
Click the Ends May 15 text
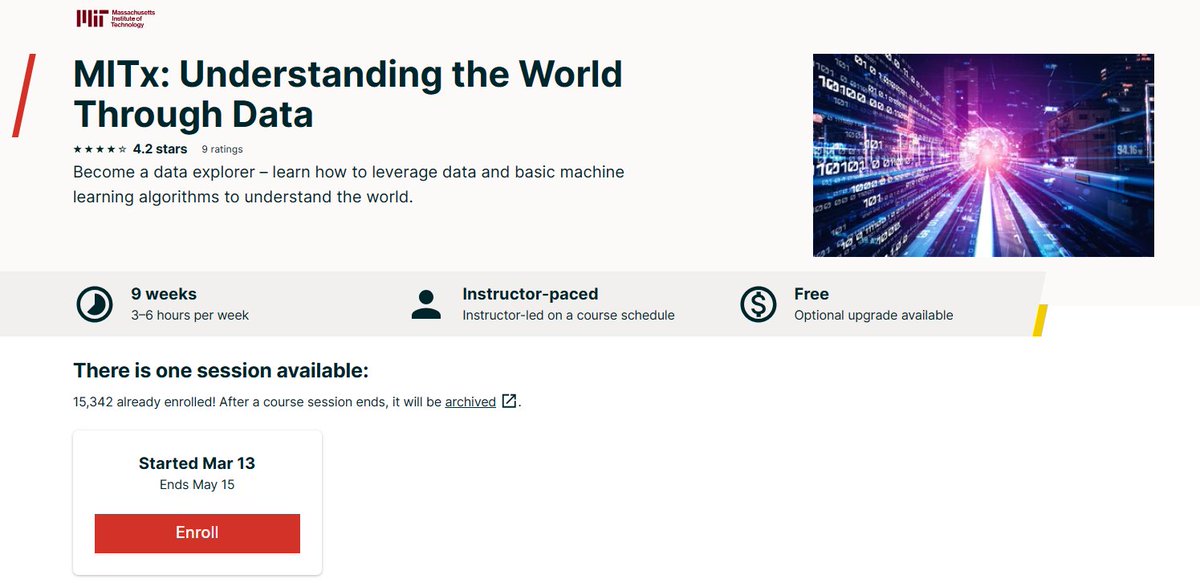click(197, 485)
